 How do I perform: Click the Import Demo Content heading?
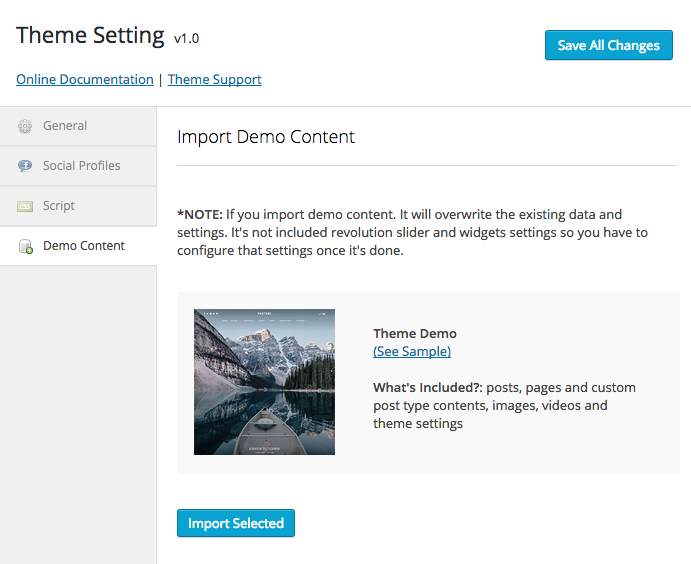(x=266, y=137)
